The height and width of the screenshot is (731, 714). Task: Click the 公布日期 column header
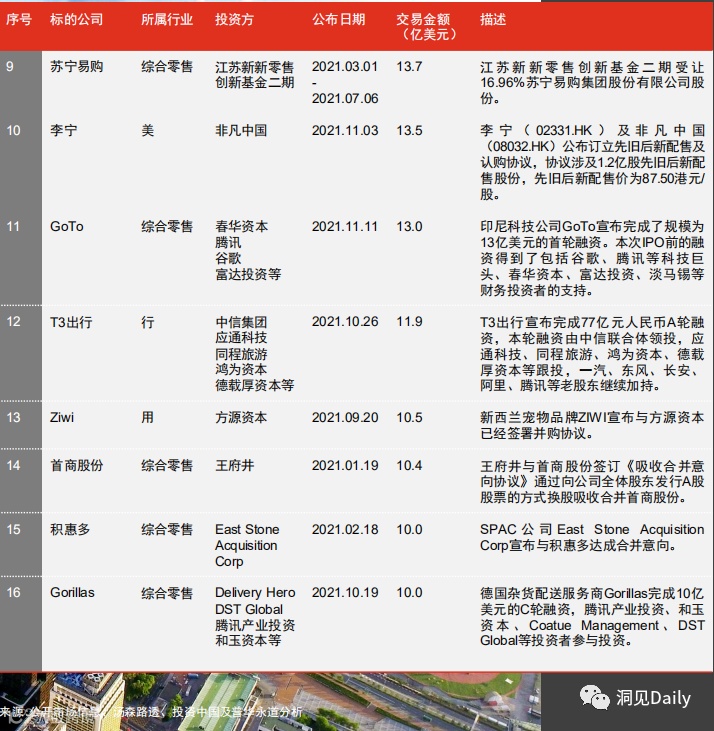338,20
